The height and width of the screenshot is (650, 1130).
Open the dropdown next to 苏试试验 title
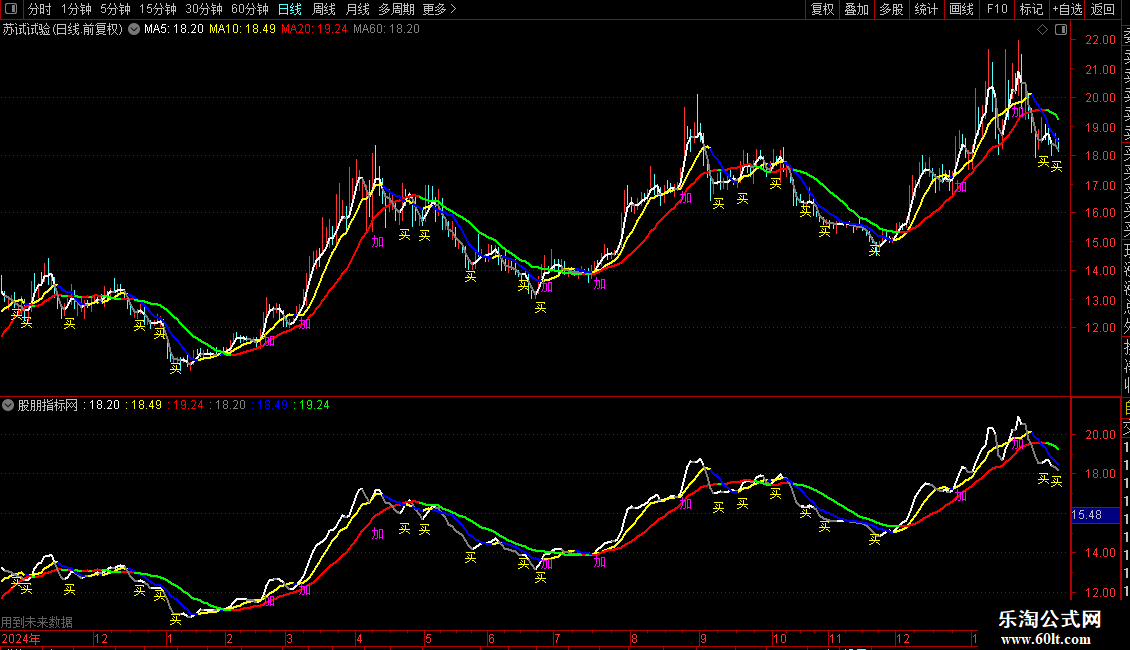(x=134, y=30)
